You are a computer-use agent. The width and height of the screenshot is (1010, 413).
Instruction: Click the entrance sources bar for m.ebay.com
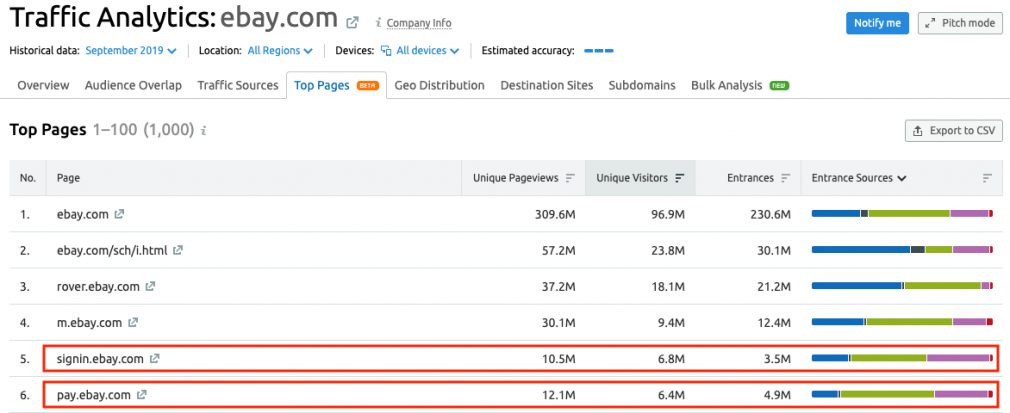point(902,322)
